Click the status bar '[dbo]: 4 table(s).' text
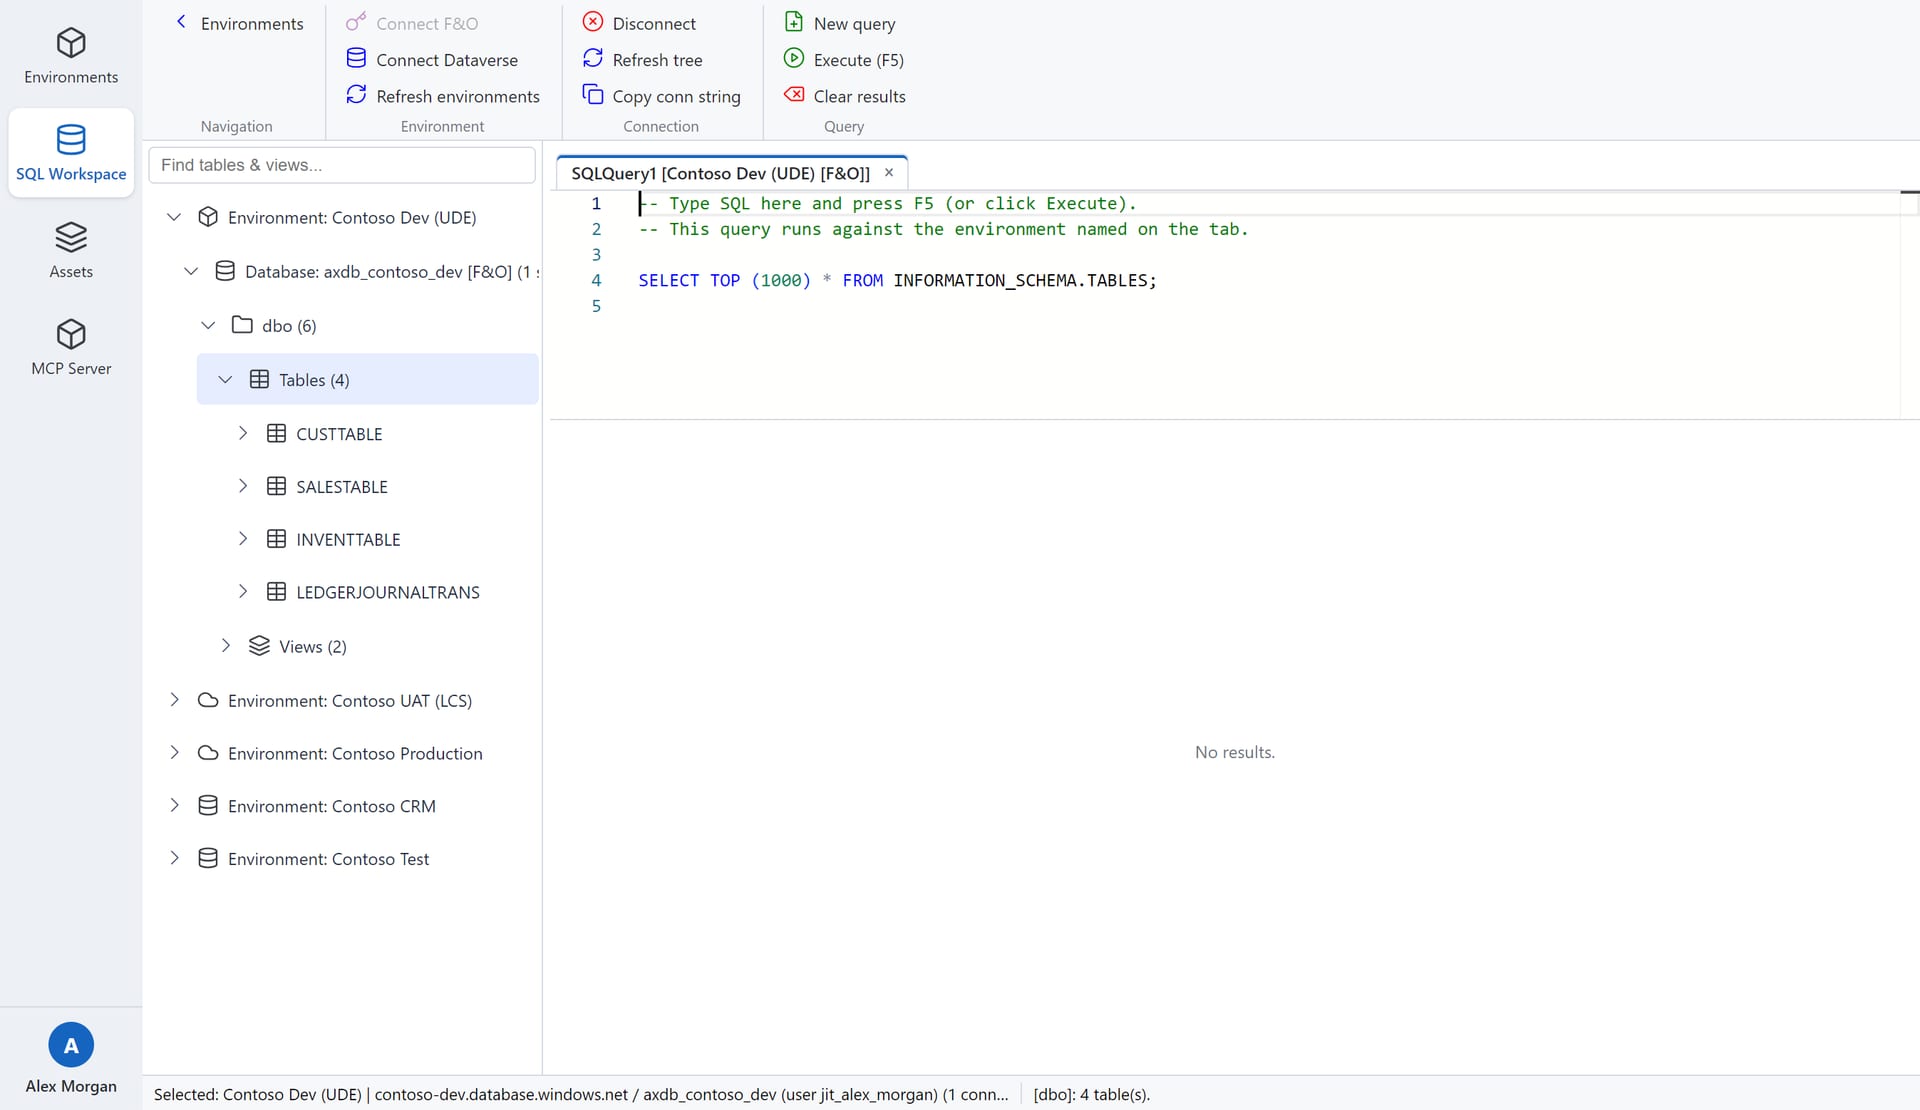Image resolution: width=1920 pixels, height=1110 pixels. point(1091,1094)
